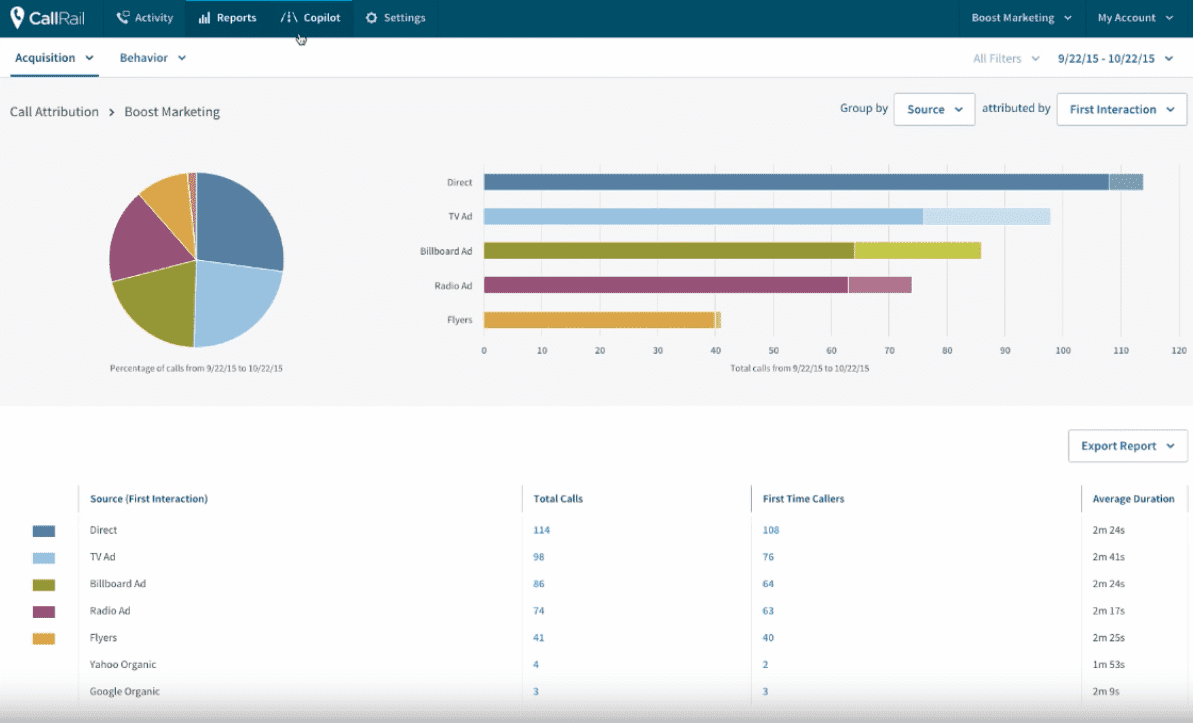Click the CallRail logo icon
Image resolution: width=1193 pixels, height=723 pixels.
17,18
